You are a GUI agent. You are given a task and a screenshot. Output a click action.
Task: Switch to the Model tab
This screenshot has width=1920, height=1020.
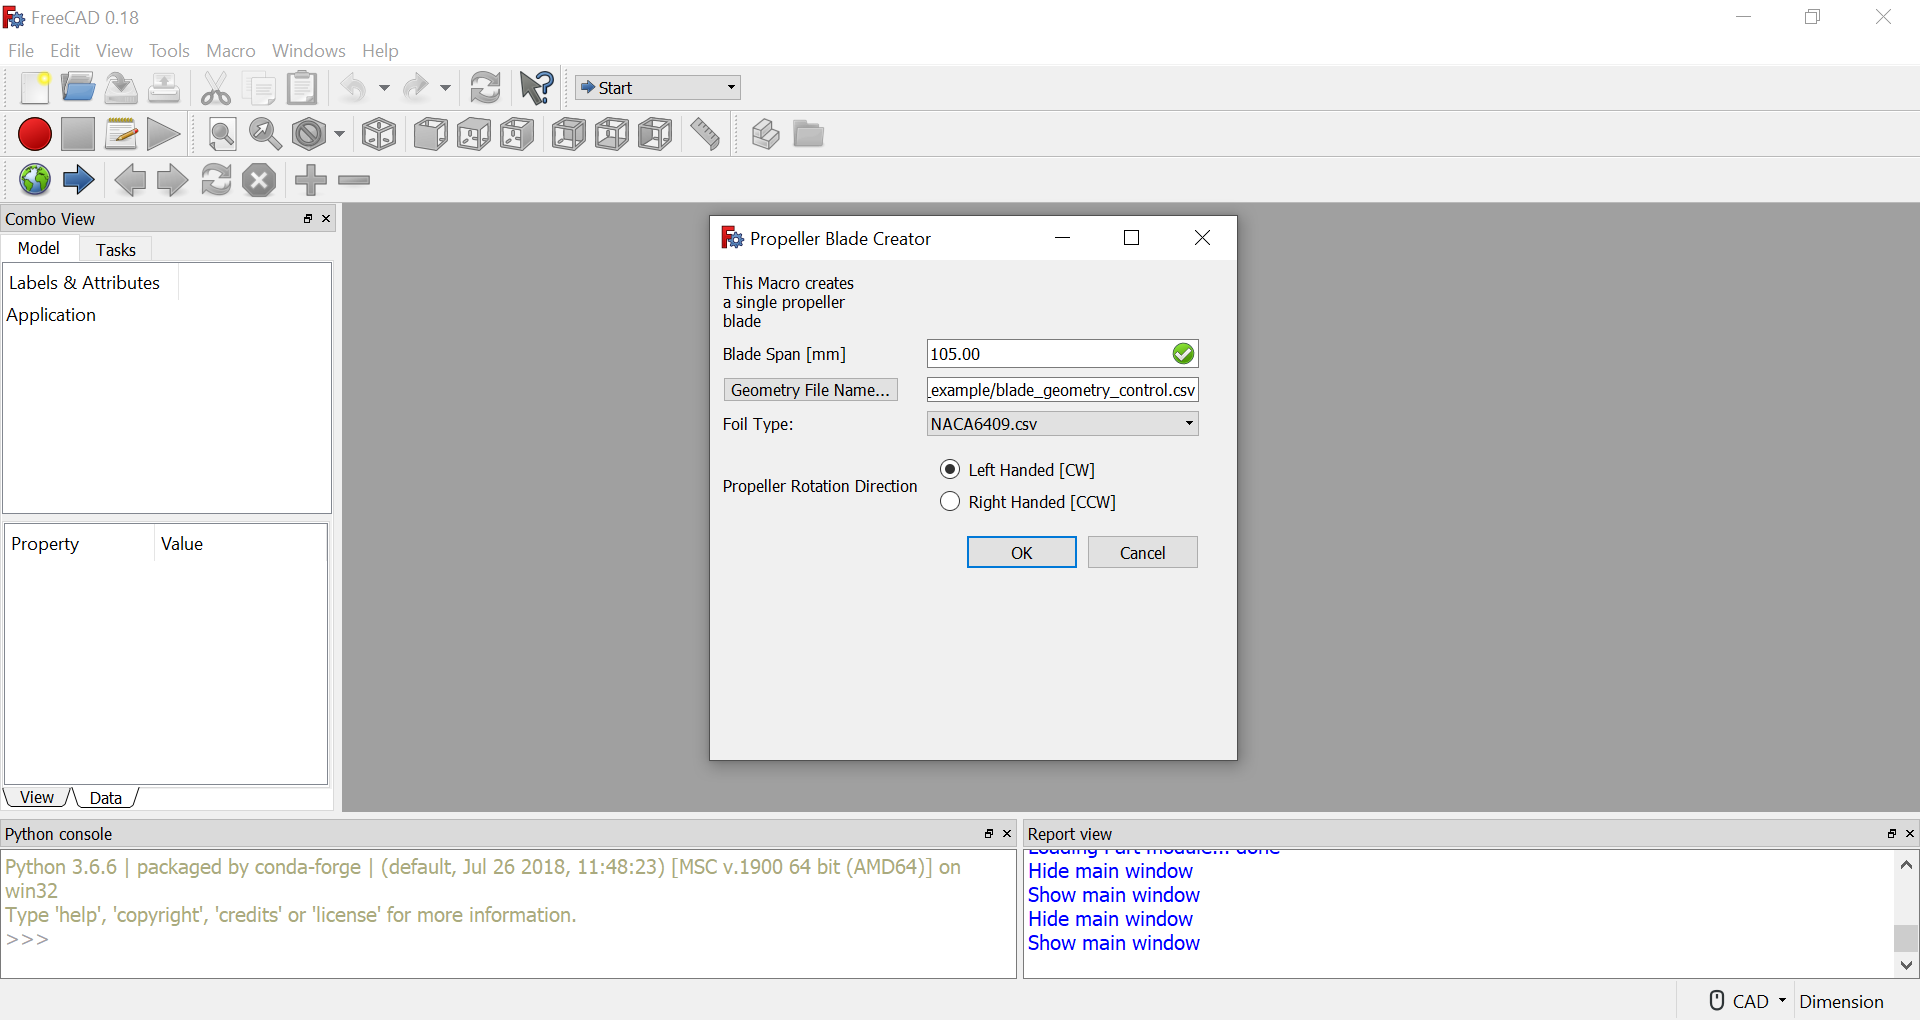pyautogui.click(x=39, y=248)
